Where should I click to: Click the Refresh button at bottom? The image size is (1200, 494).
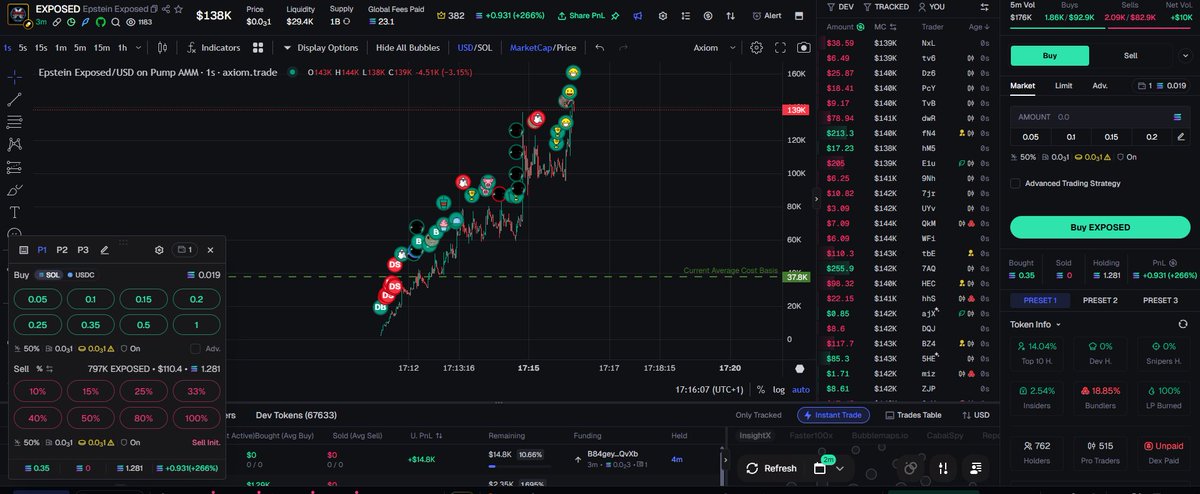772,468
